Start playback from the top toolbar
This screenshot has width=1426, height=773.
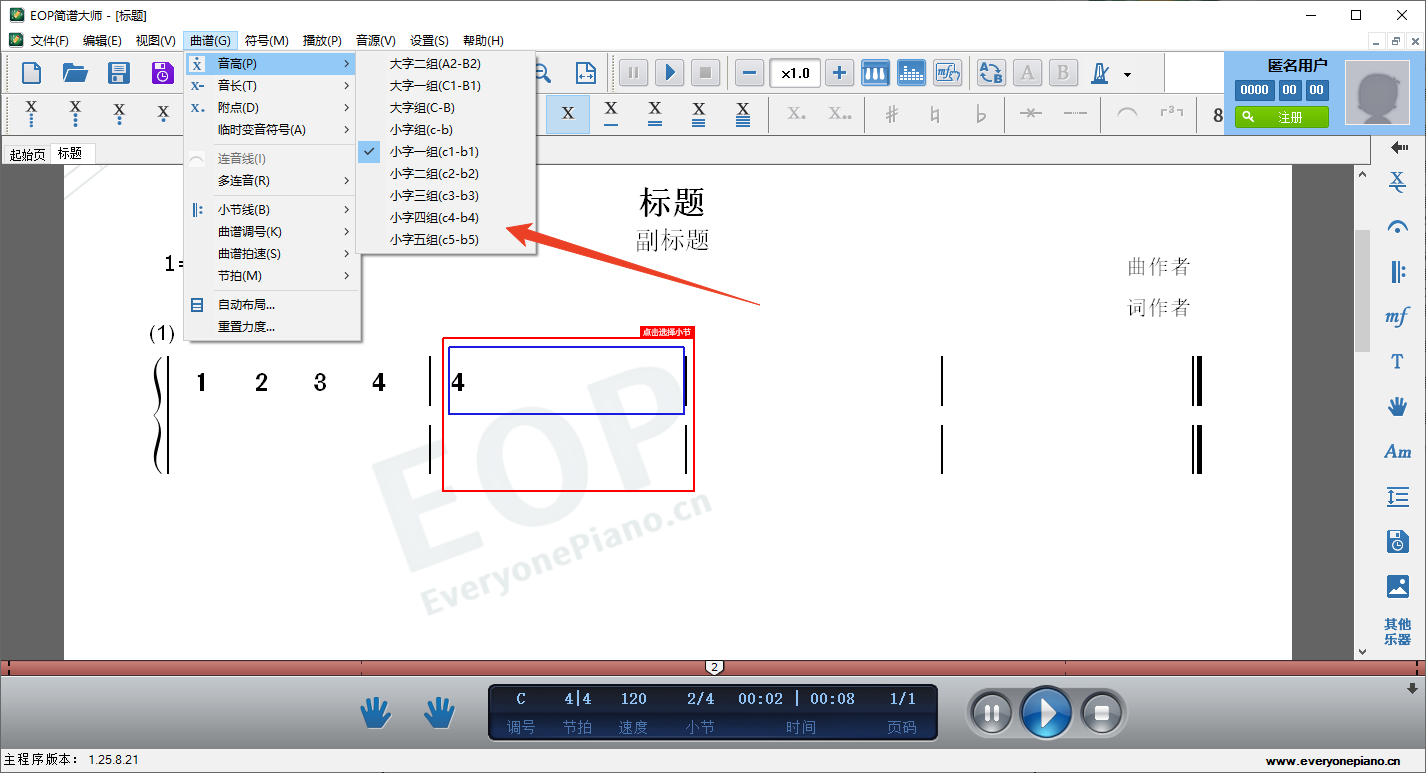pyautogui.click(x=670, y=73)
